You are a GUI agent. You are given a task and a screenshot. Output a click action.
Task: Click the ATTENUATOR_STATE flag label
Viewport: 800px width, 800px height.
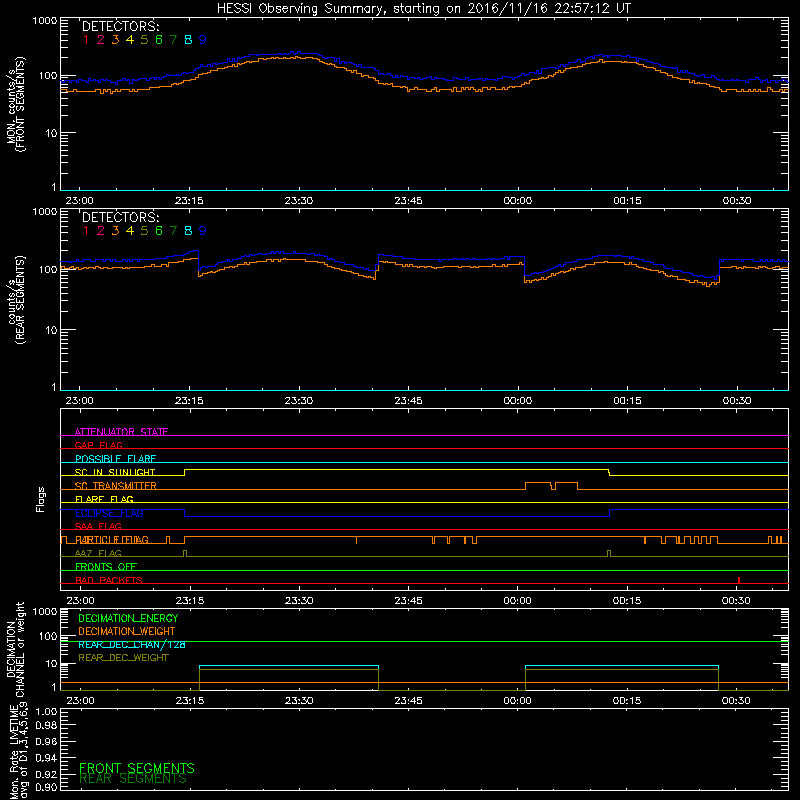point(121,432)
